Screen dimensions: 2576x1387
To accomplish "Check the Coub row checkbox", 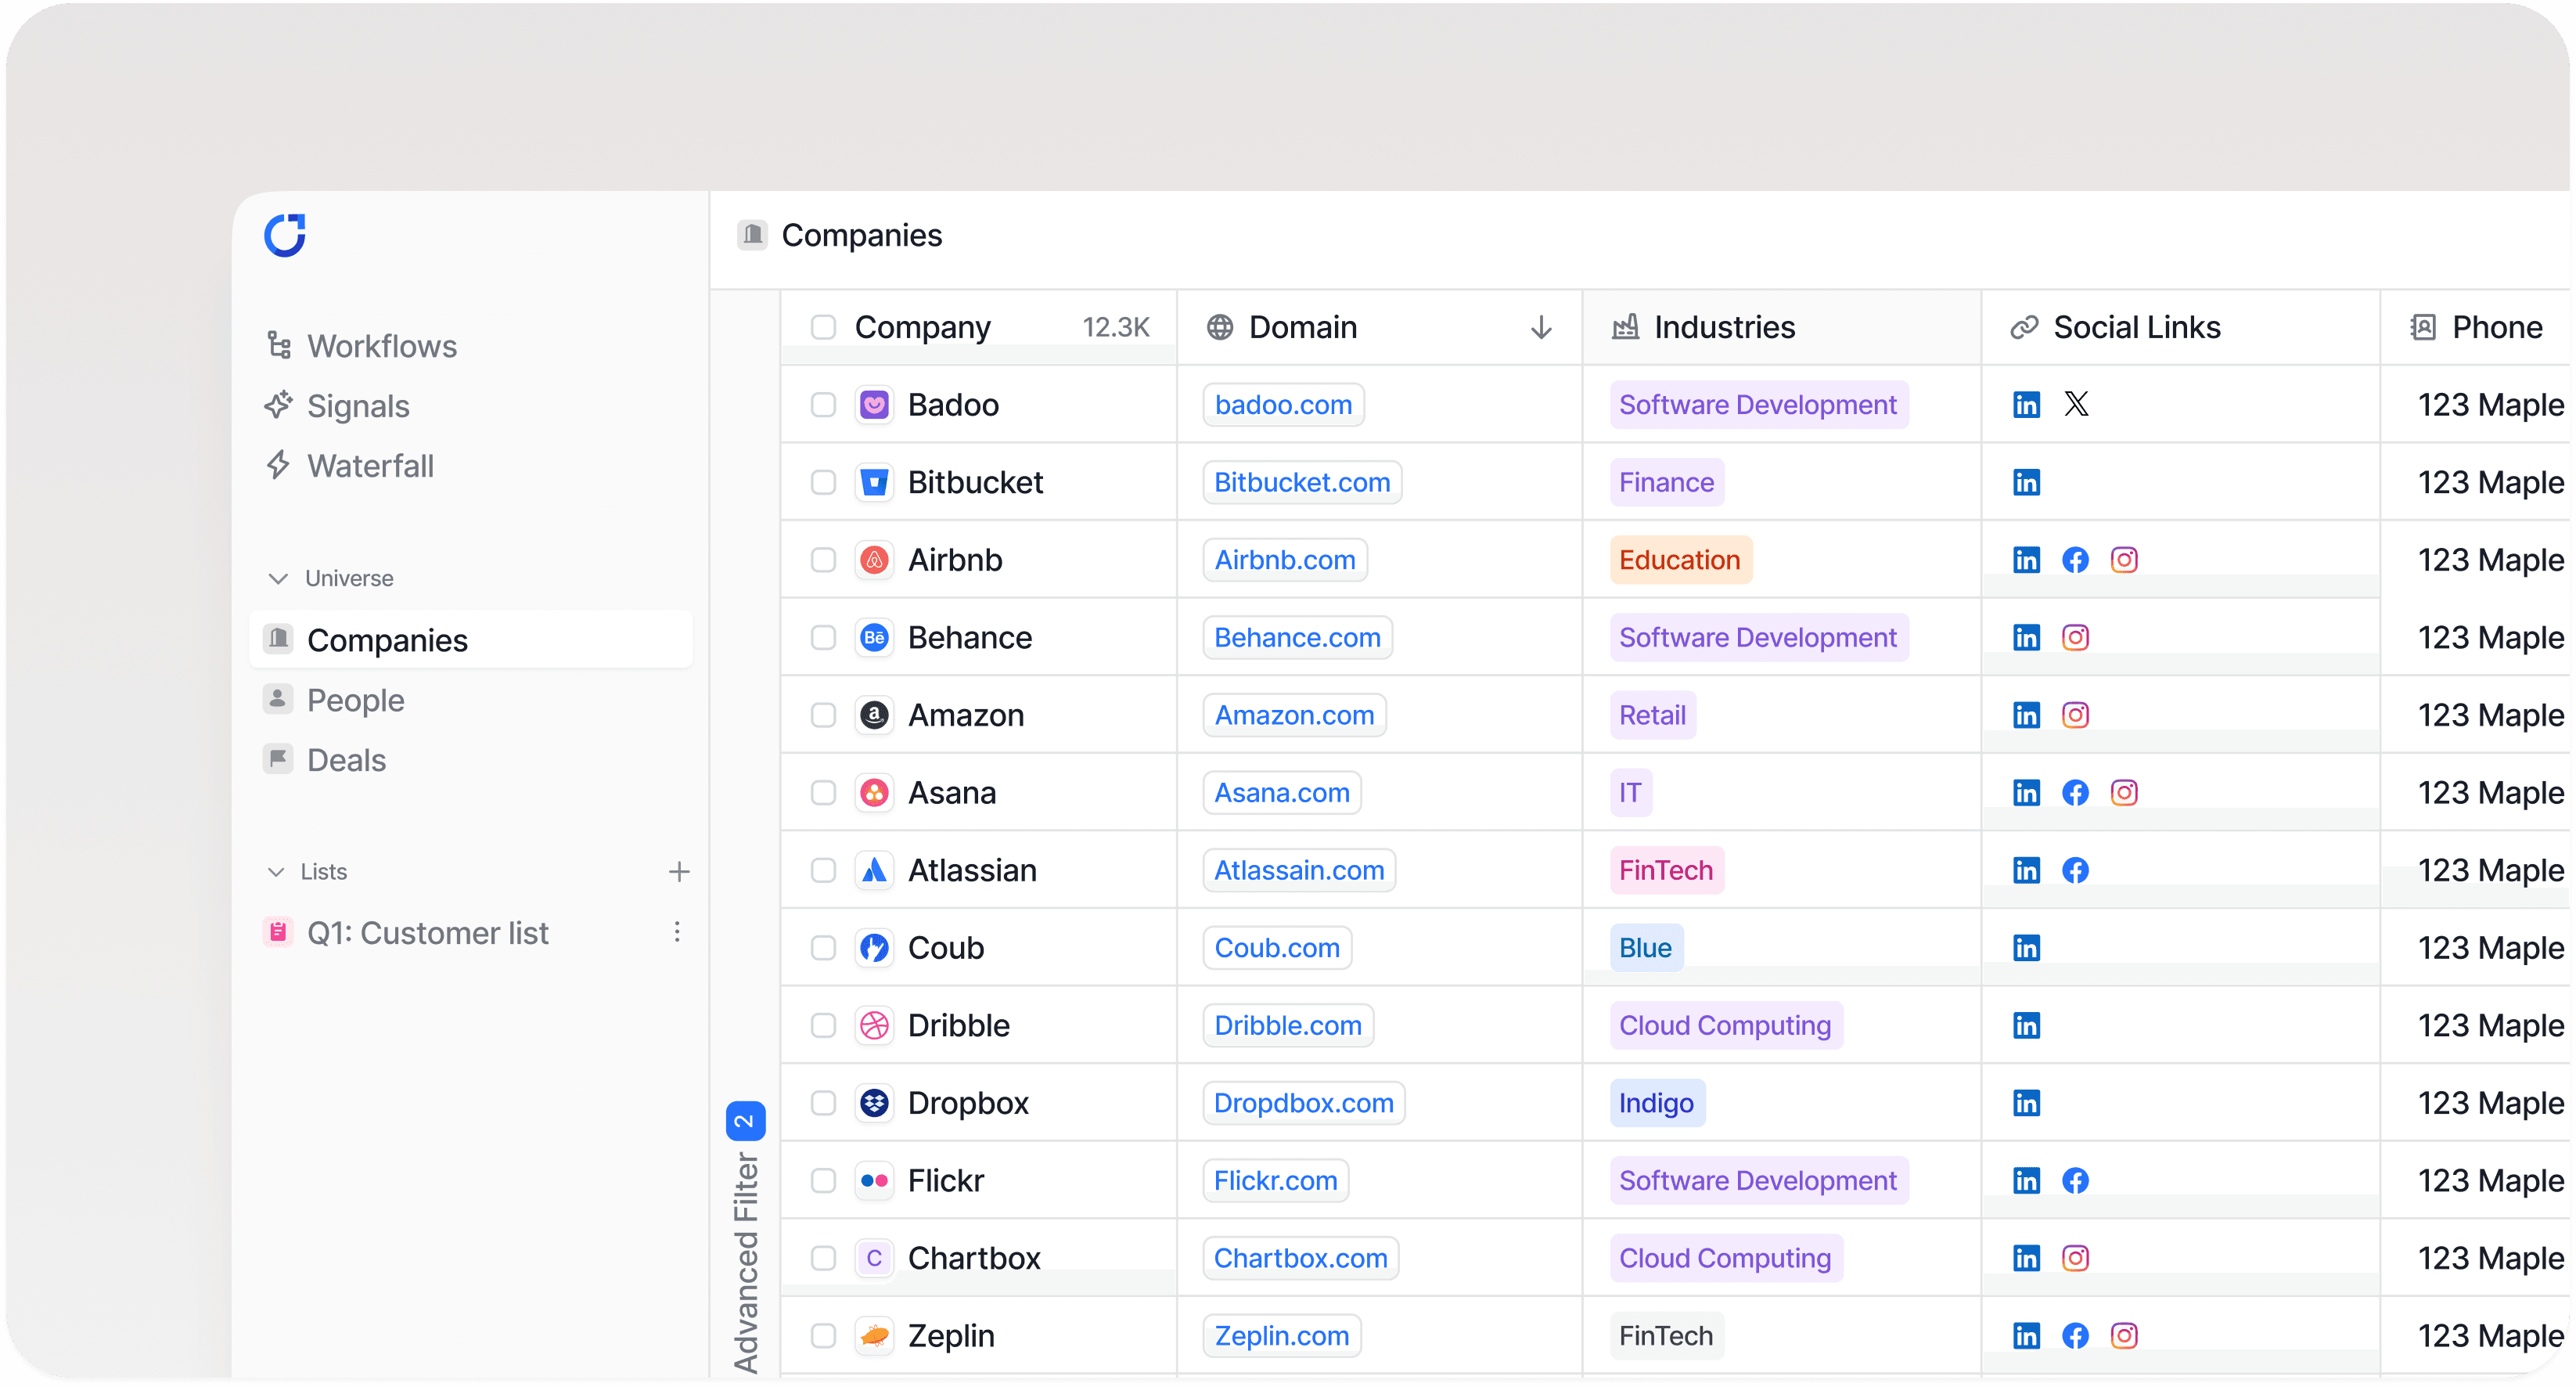I will [x=823, y=947].
